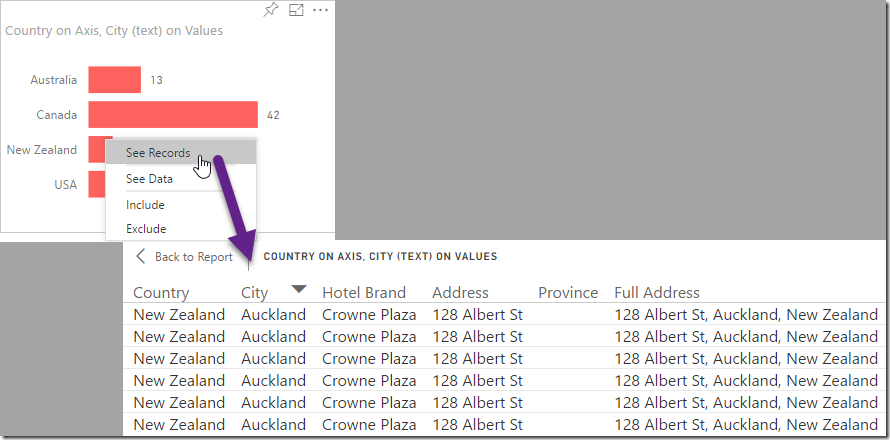Sort by Hotel Brand column header

tap(364, 293)
